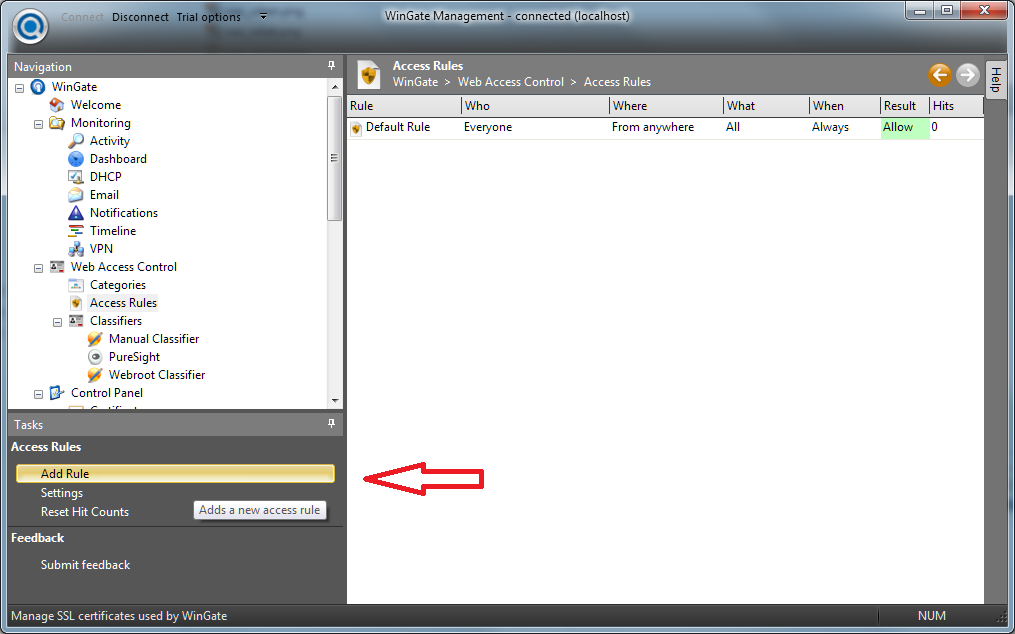Viewport: 1015px width, 634px height.
Task: Click the navigation scrollbar up arrow
Action: [335, 87]
